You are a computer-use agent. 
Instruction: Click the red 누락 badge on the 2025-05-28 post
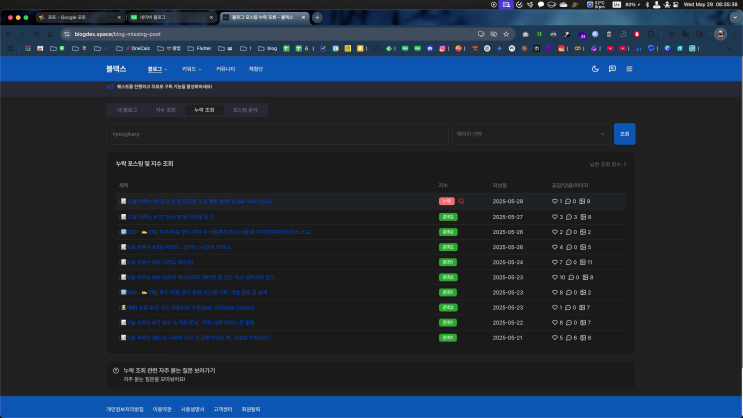(x=446, y=201)
